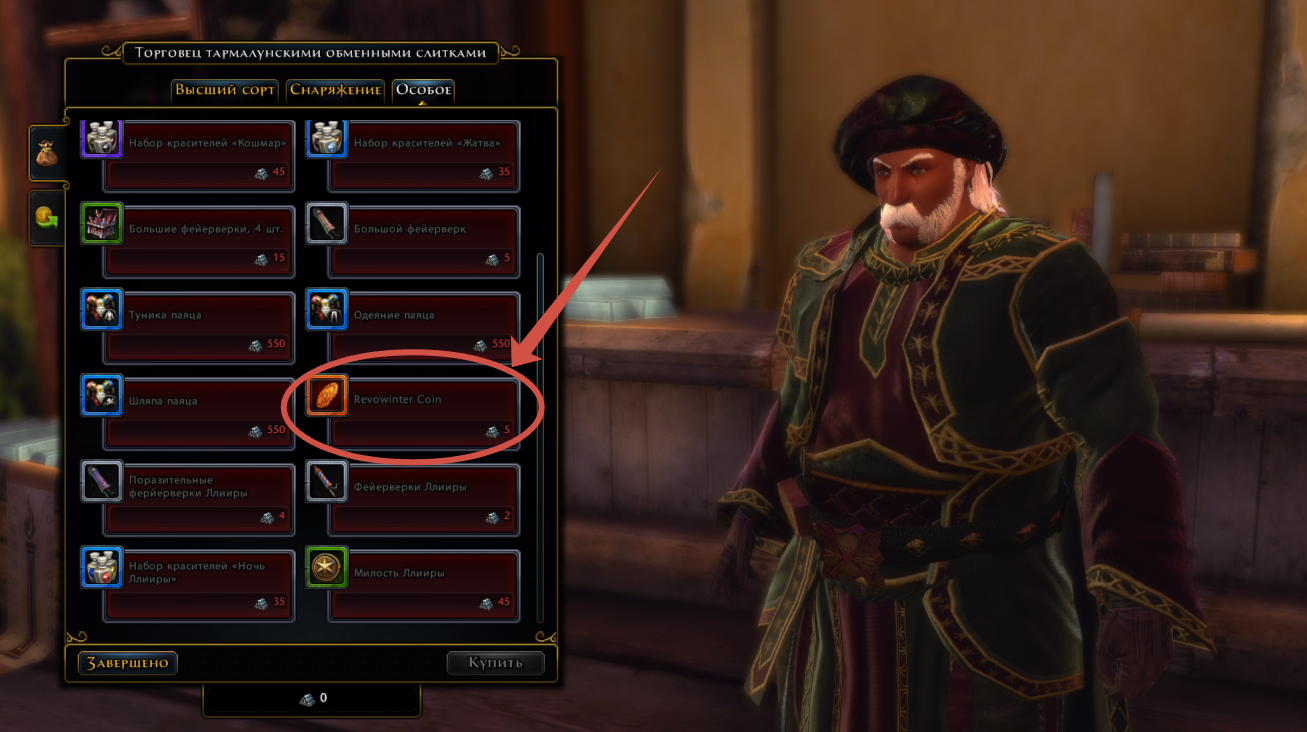Select the Особое tab
Viewport: 1307px width, 732px height.
[423, 90]
